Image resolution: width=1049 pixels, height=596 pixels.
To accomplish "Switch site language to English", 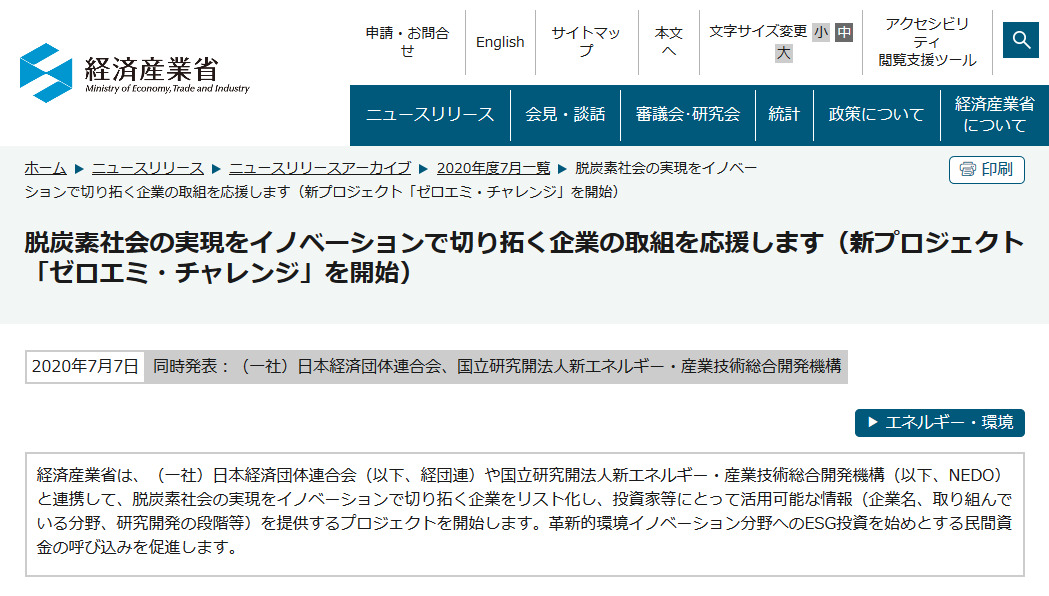I will pos(500,42).
